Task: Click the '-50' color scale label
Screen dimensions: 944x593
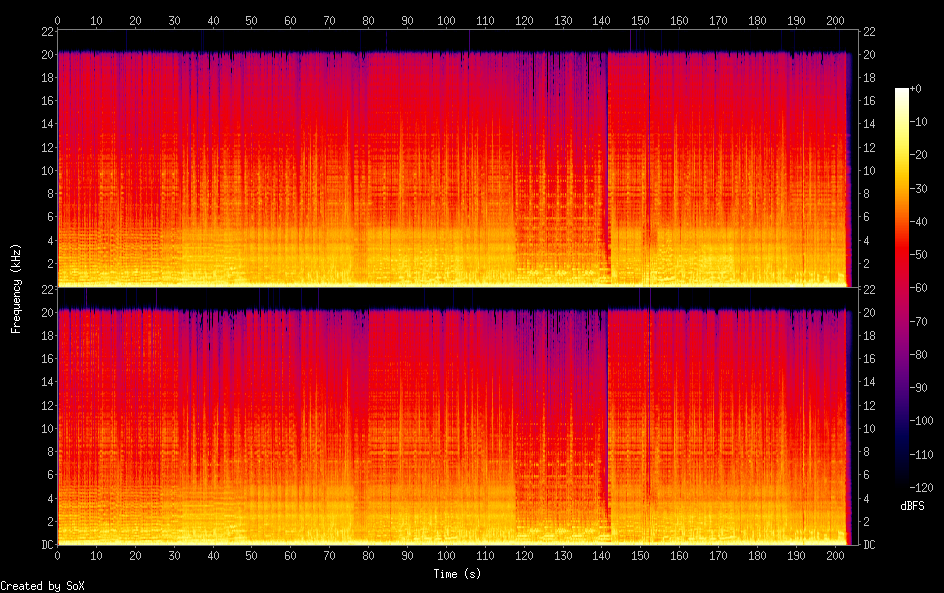Action: click(x=918, y=255)
